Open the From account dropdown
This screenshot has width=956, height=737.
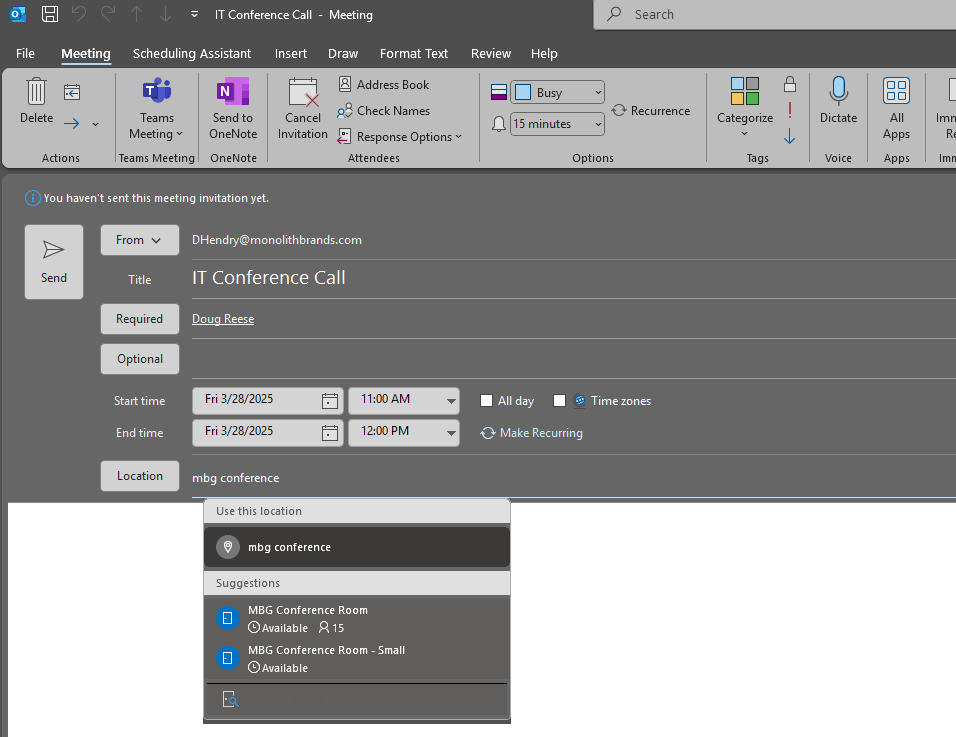click(x=140, y=240)
